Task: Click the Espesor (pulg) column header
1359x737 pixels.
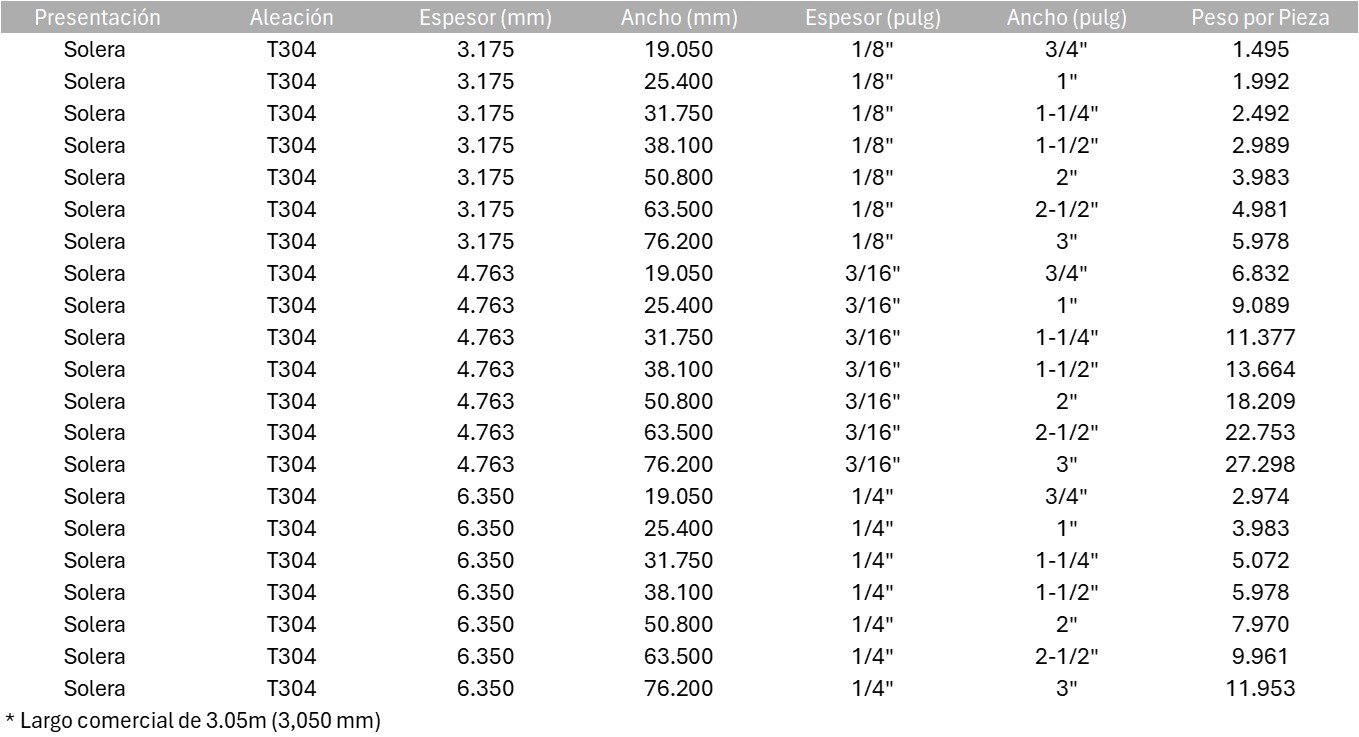Action: click(x=872, y=18)
